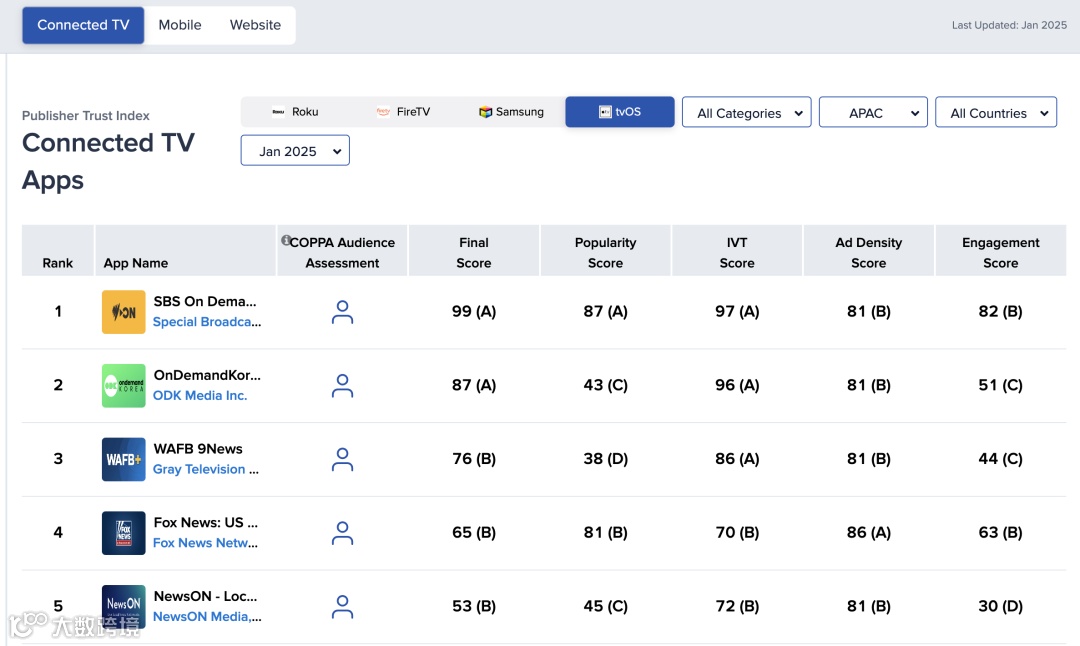This screenshot has height=646, width=1080.
Task: Open the APAC region dropdown
Action: pos(873,113)
